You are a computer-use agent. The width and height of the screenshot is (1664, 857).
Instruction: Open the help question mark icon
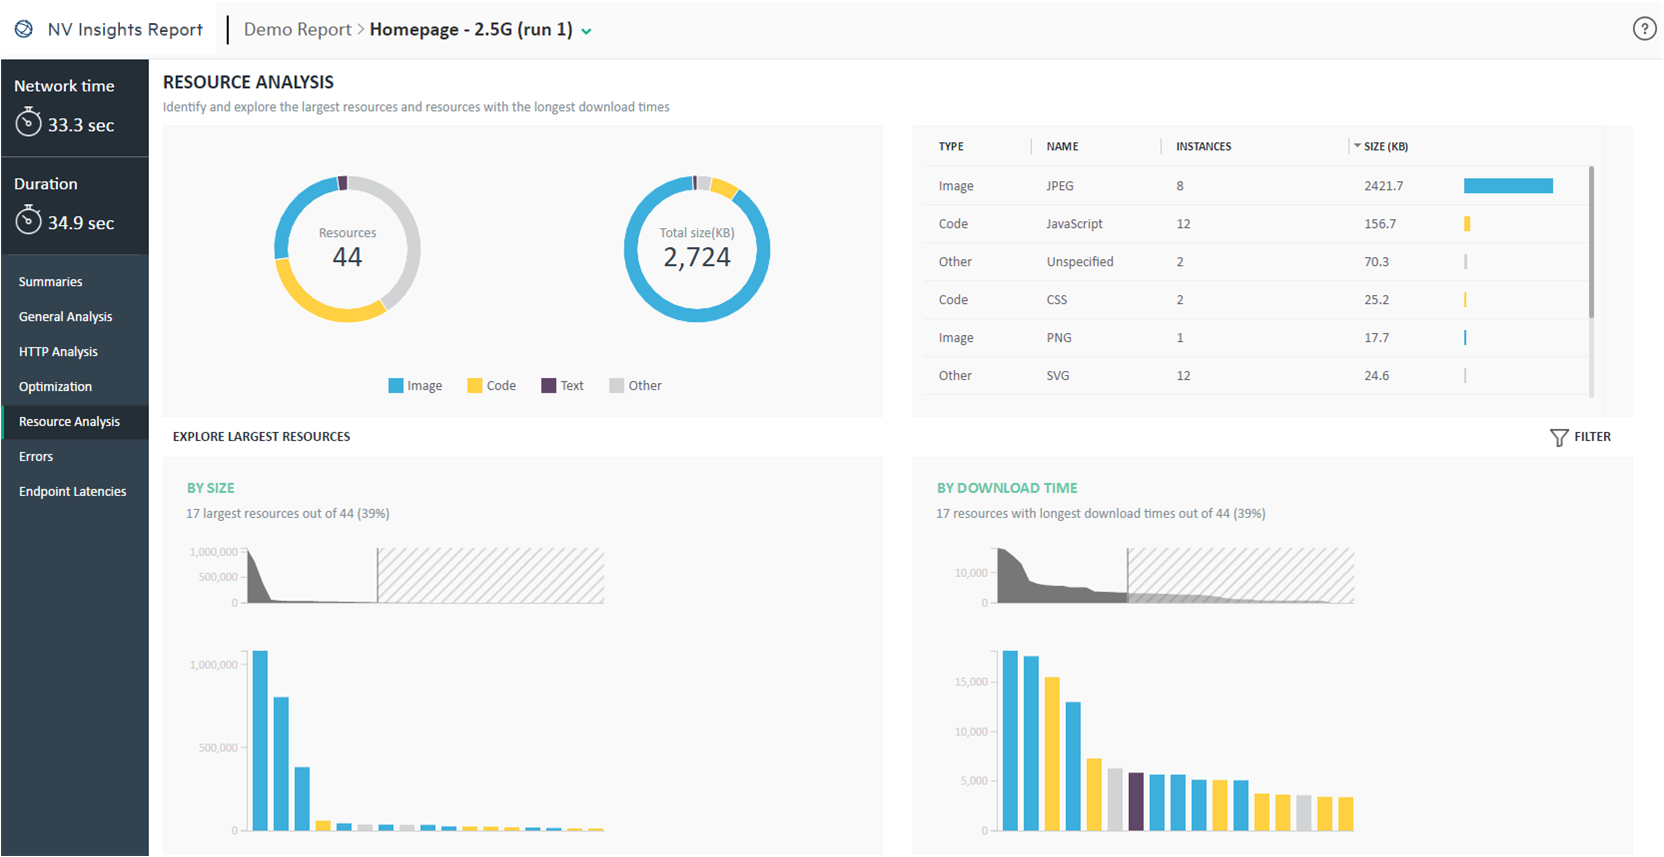point(1644,29)
